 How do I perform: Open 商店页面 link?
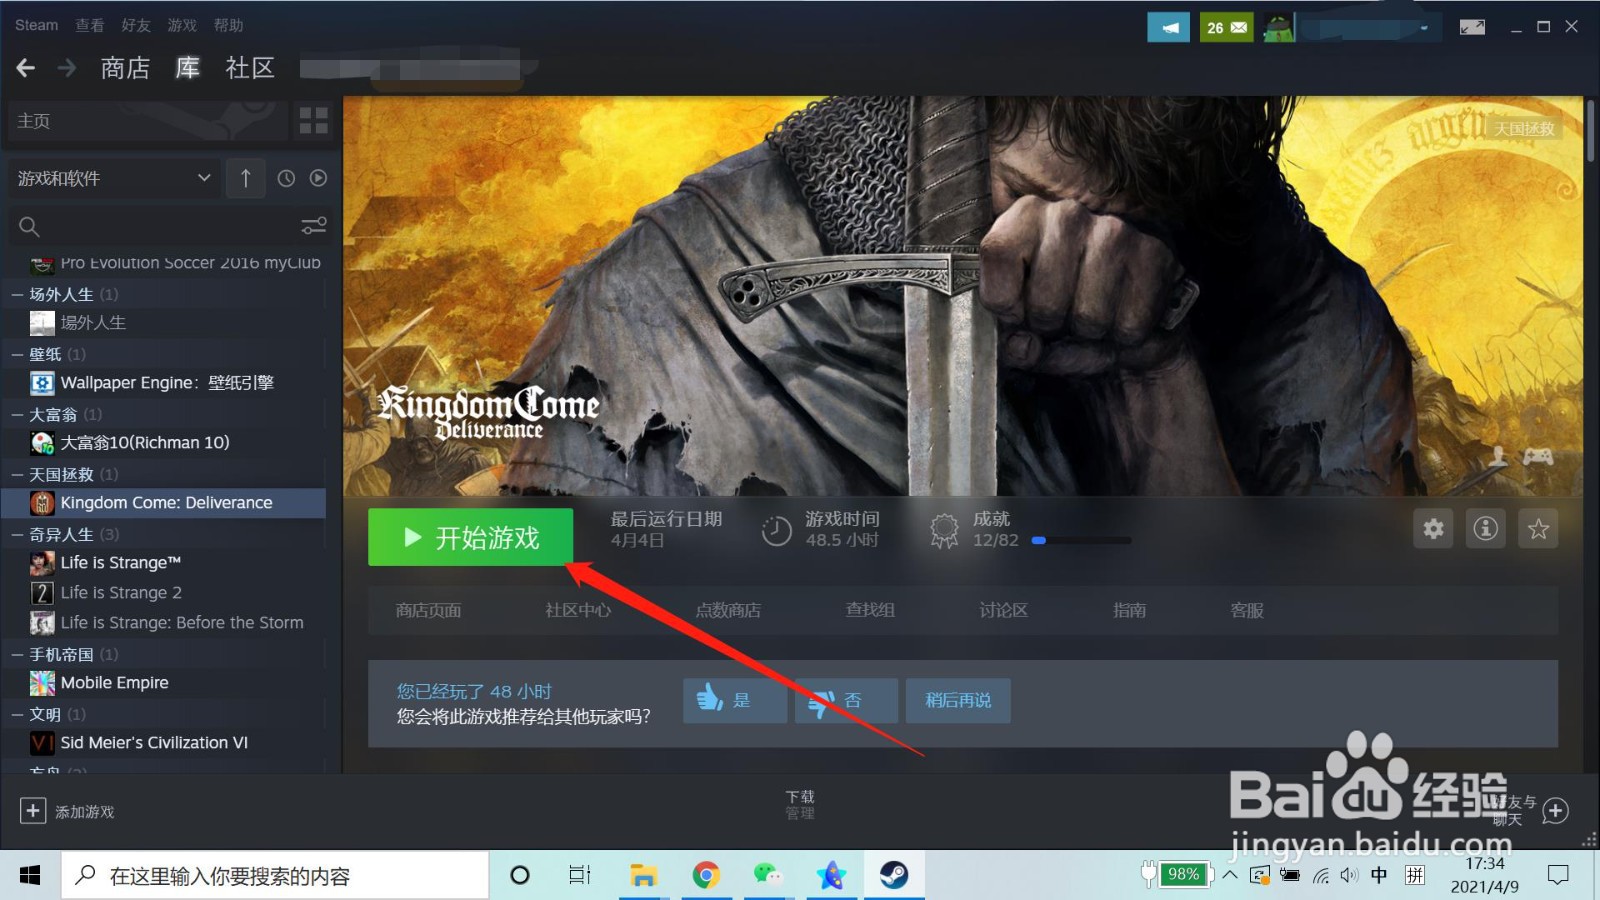(x=428, y=610)
